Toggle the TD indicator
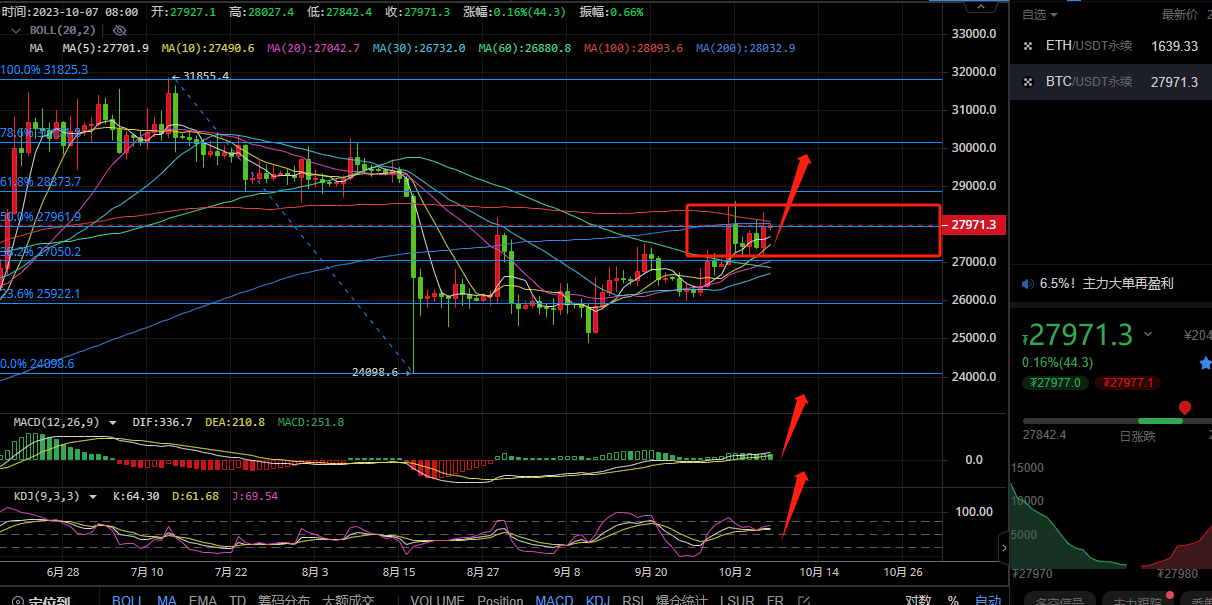This screenshot has width=1212, height=605. [x=237, y=601]
